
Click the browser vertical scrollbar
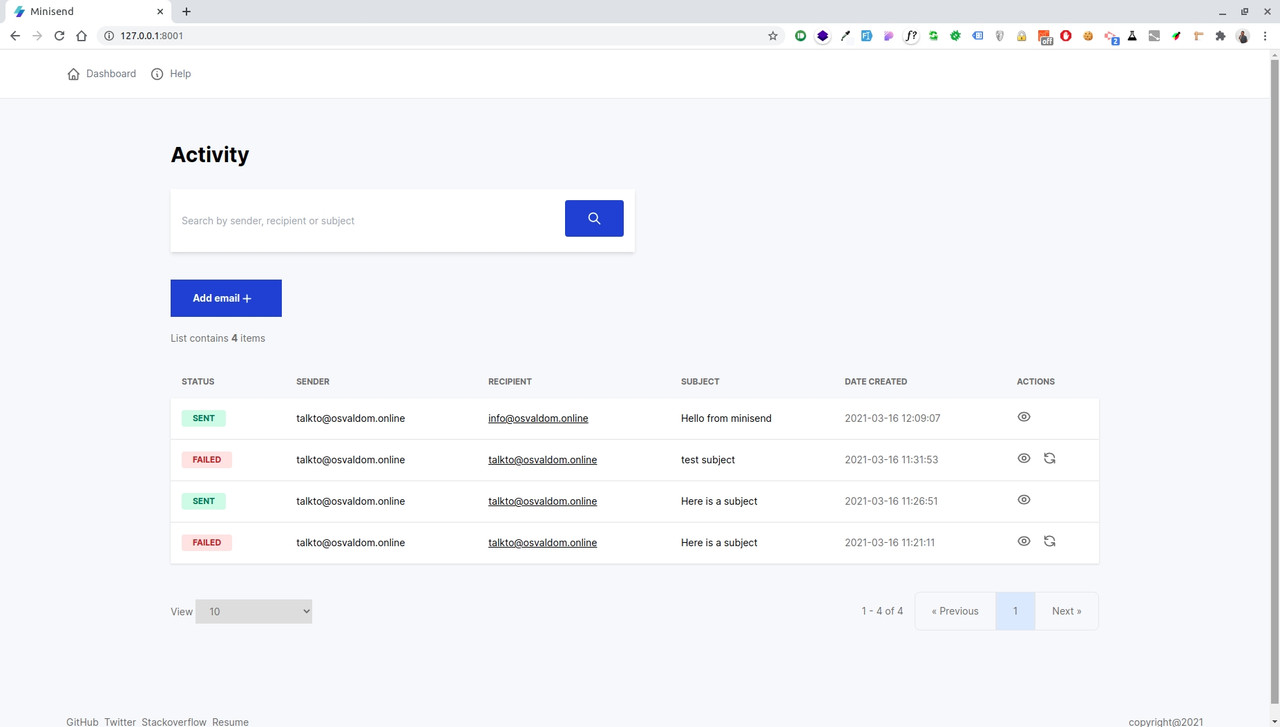1274,380
